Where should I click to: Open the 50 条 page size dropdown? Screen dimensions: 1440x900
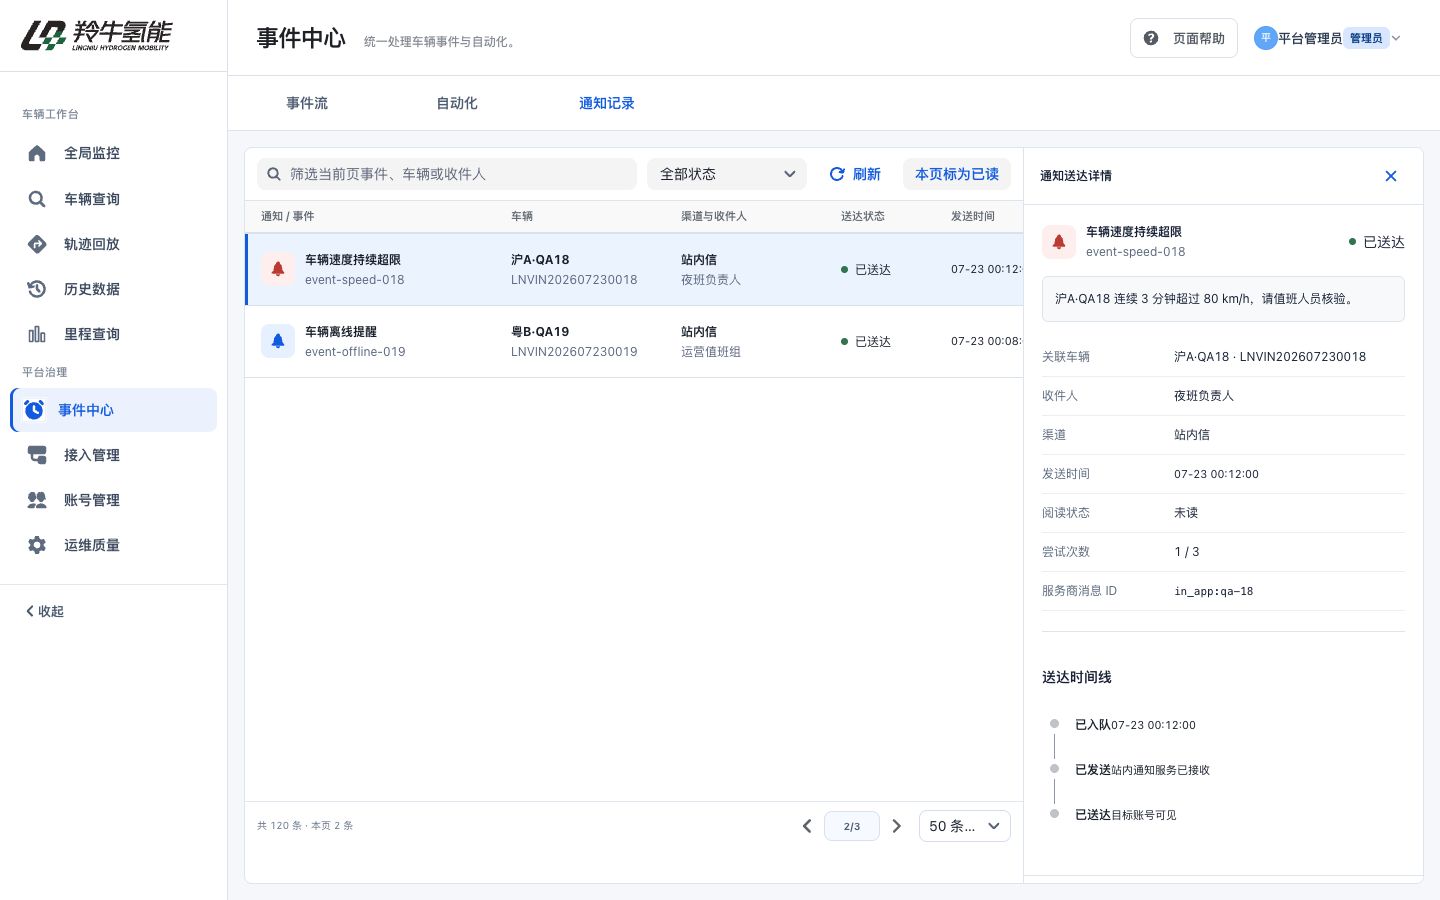(965, 826)
